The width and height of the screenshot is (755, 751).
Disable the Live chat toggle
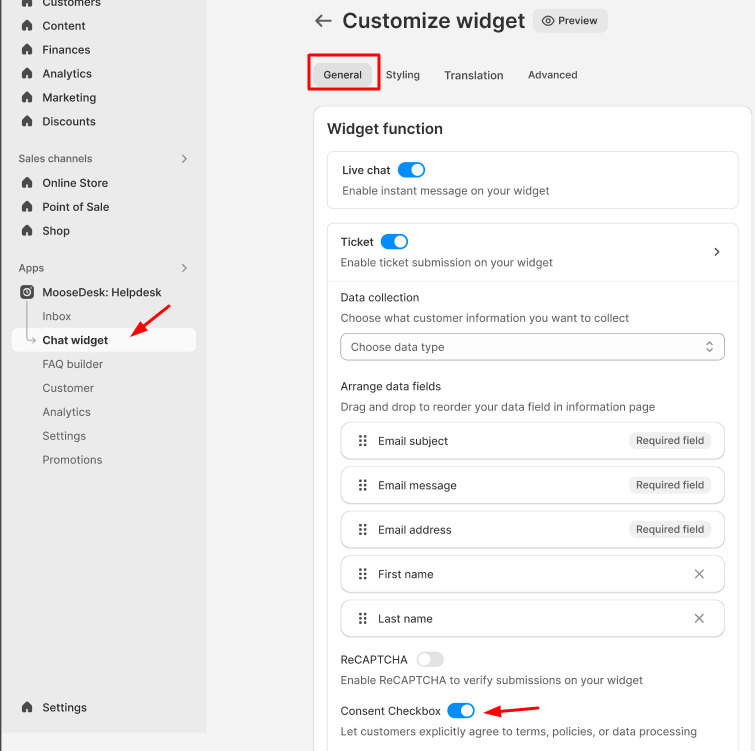point(411,170)
